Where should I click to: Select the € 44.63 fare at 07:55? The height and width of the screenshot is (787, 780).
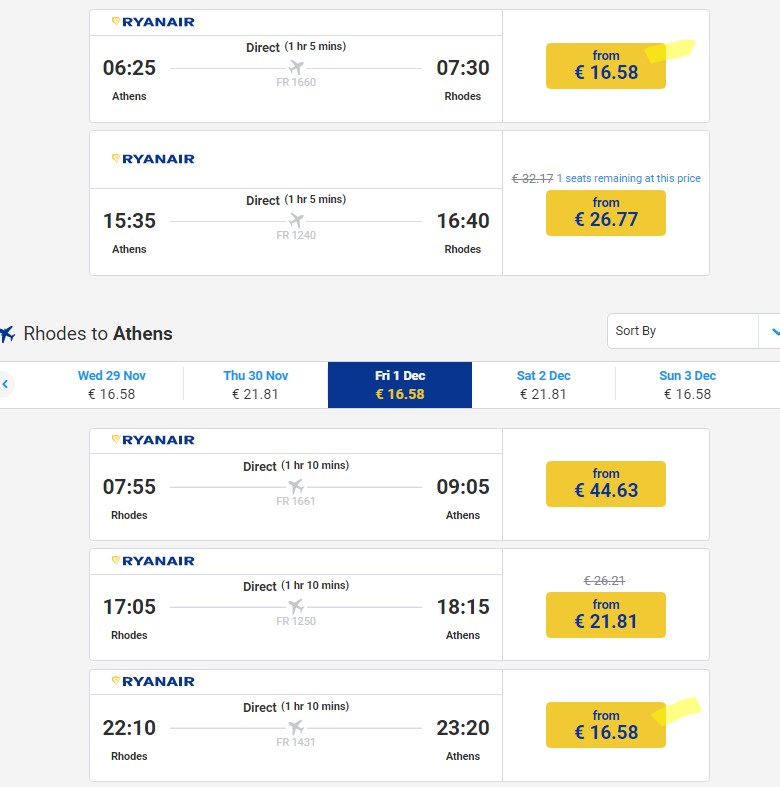coord(605,484)
